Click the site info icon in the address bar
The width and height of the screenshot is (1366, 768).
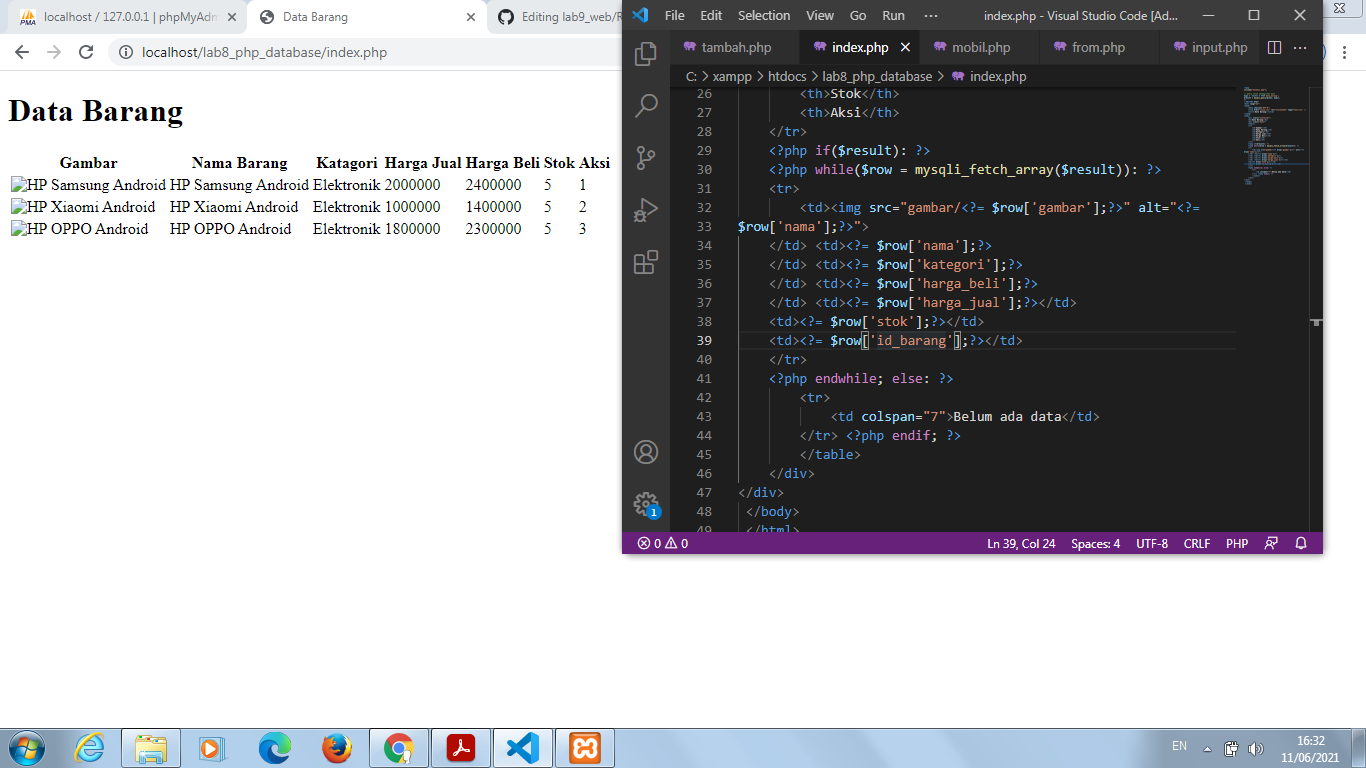click(x=126, y=52)
